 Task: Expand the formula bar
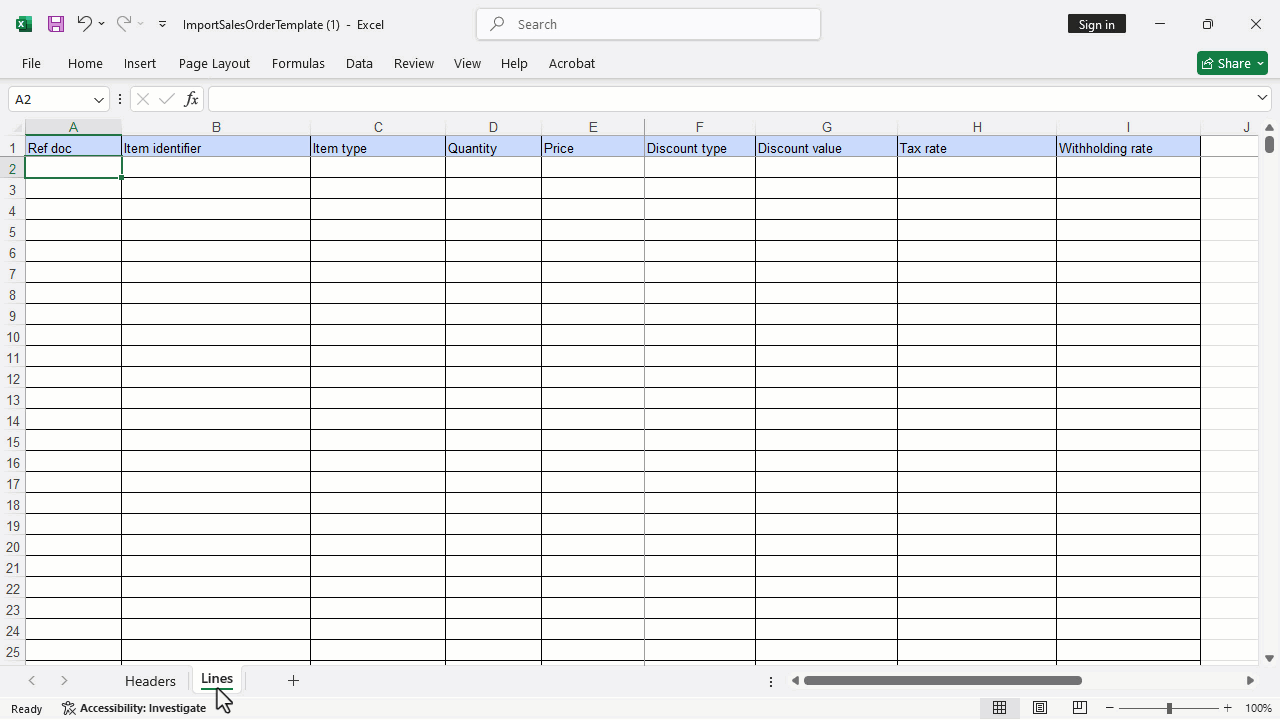(1262, 98)
